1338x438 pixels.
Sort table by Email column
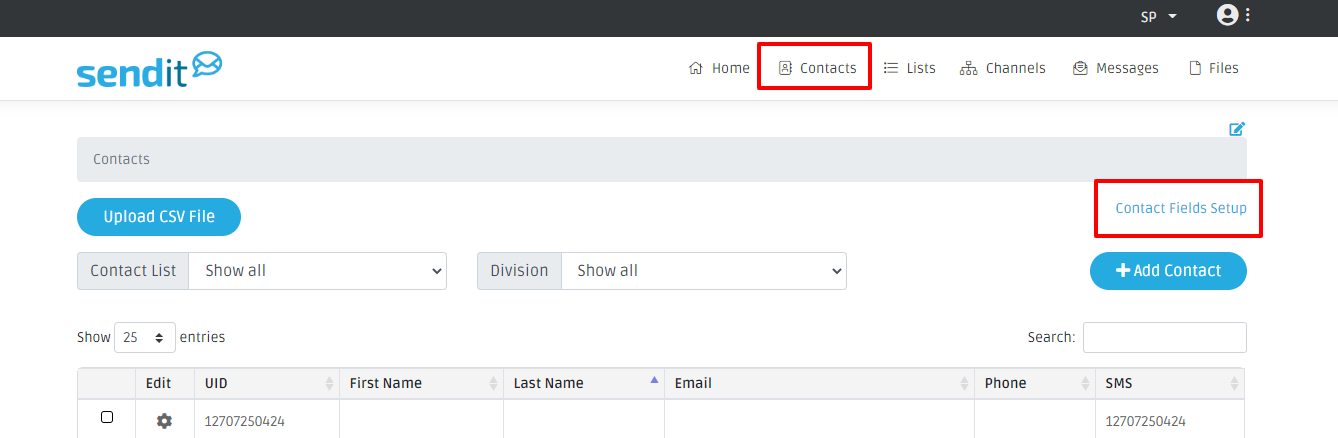[x=818, y=383]
